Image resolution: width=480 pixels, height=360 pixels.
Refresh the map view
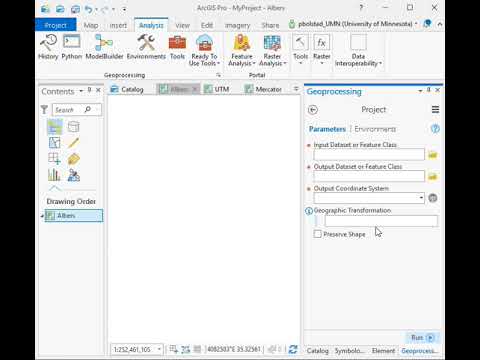tap(293, 349)
